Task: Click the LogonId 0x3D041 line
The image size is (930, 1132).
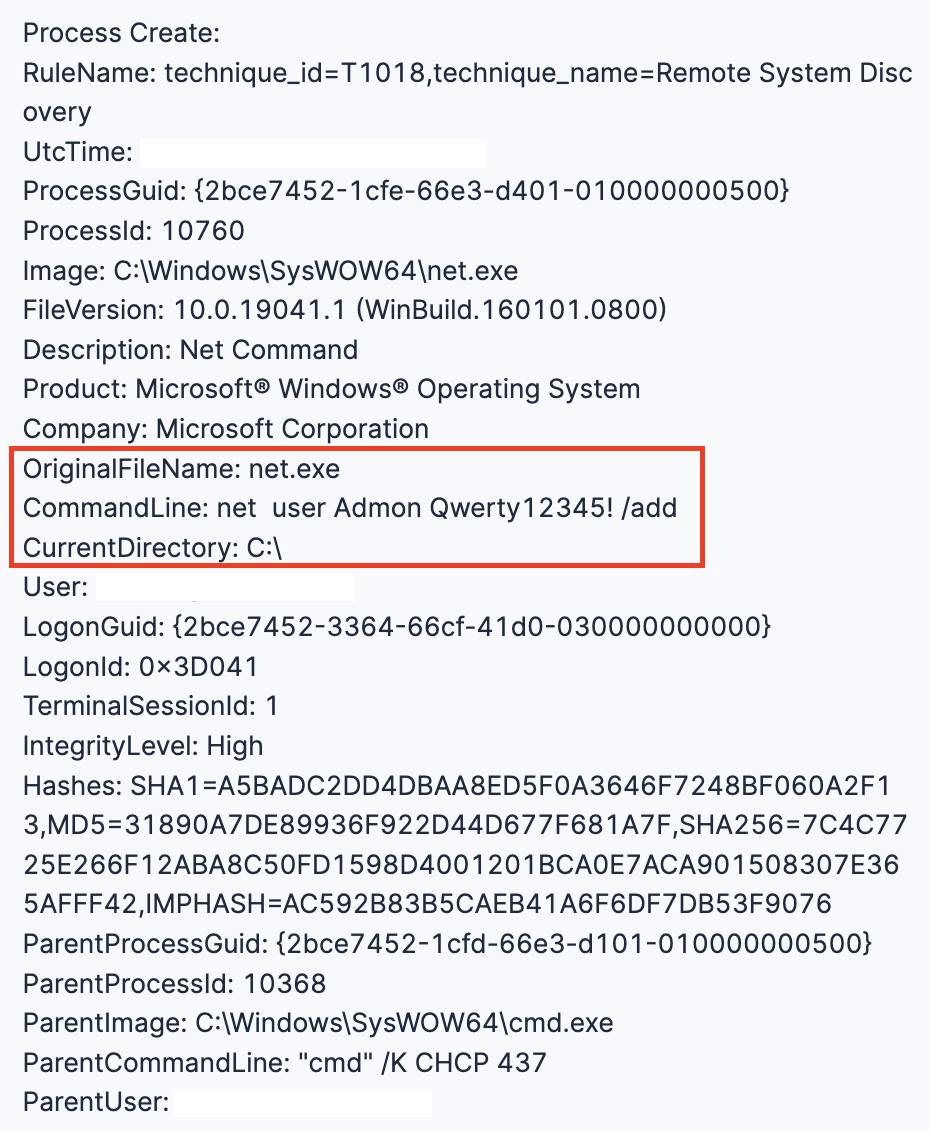Action: (x=141, y=666)
